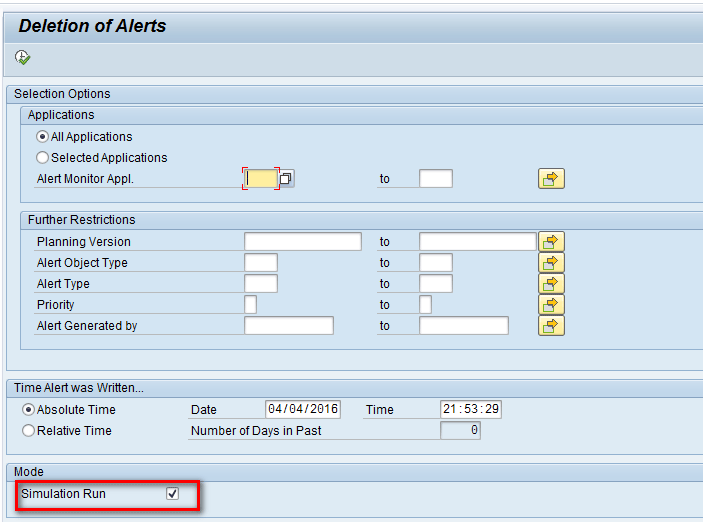Screen dimensions: 703x522
Task: Uncheck the Simulation Run checkbox
Action: (172, 494)
